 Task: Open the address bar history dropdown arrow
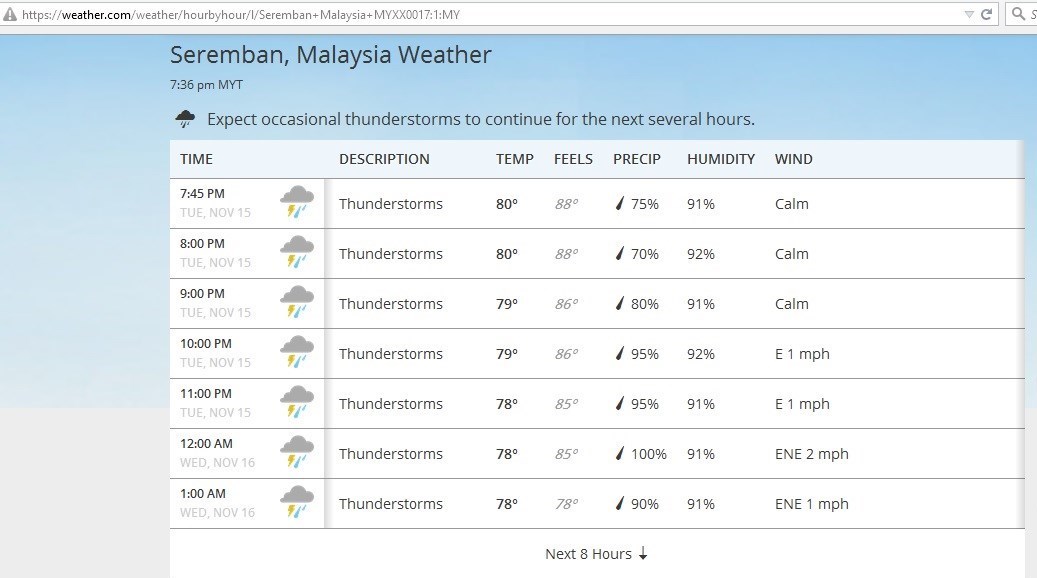click(x=968, y=15)
